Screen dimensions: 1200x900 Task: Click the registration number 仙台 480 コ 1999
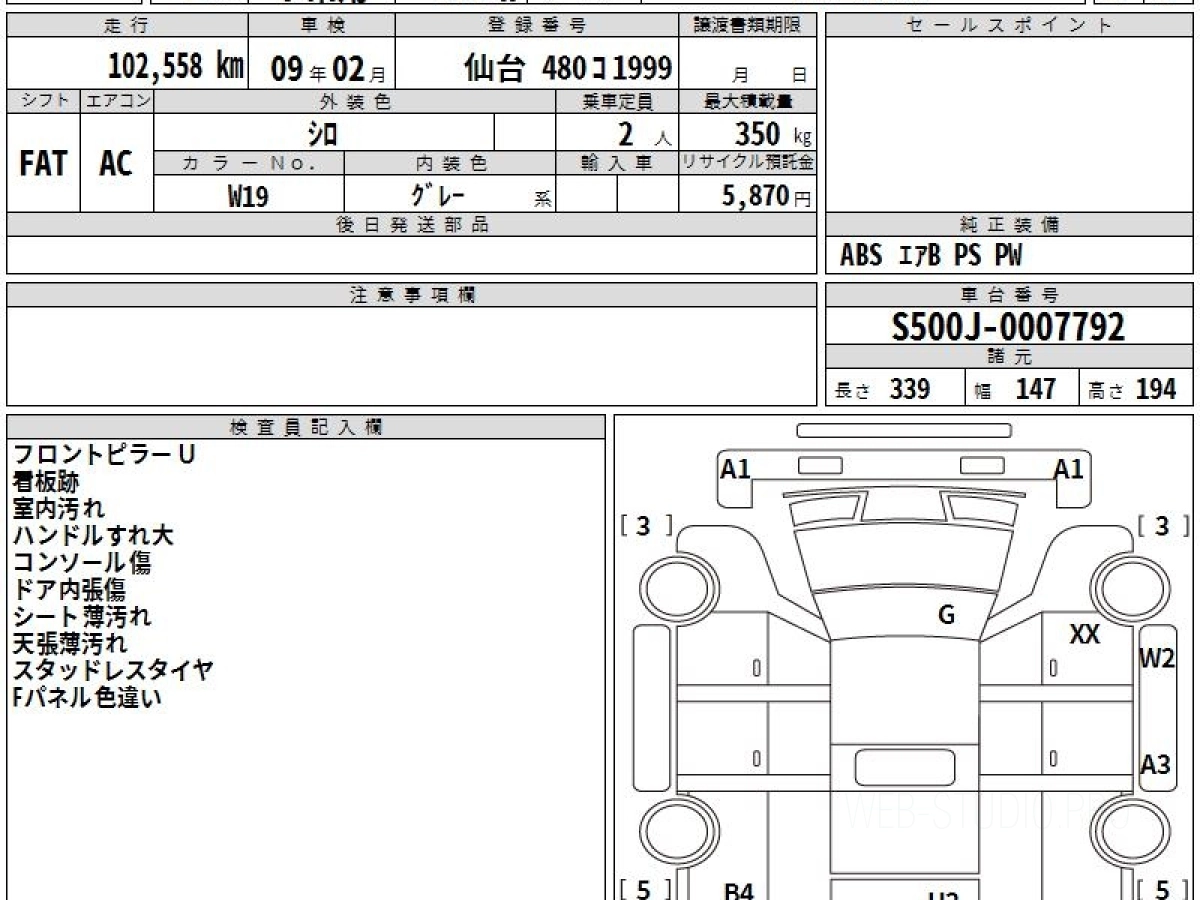(568, 67)
